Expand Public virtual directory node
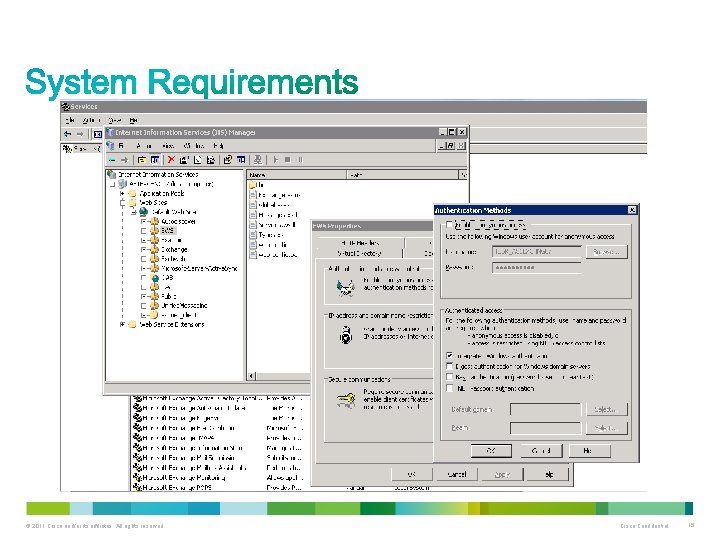Image resolution: width=720 pixels, height=540 pixels. click(x=144, y=296)
